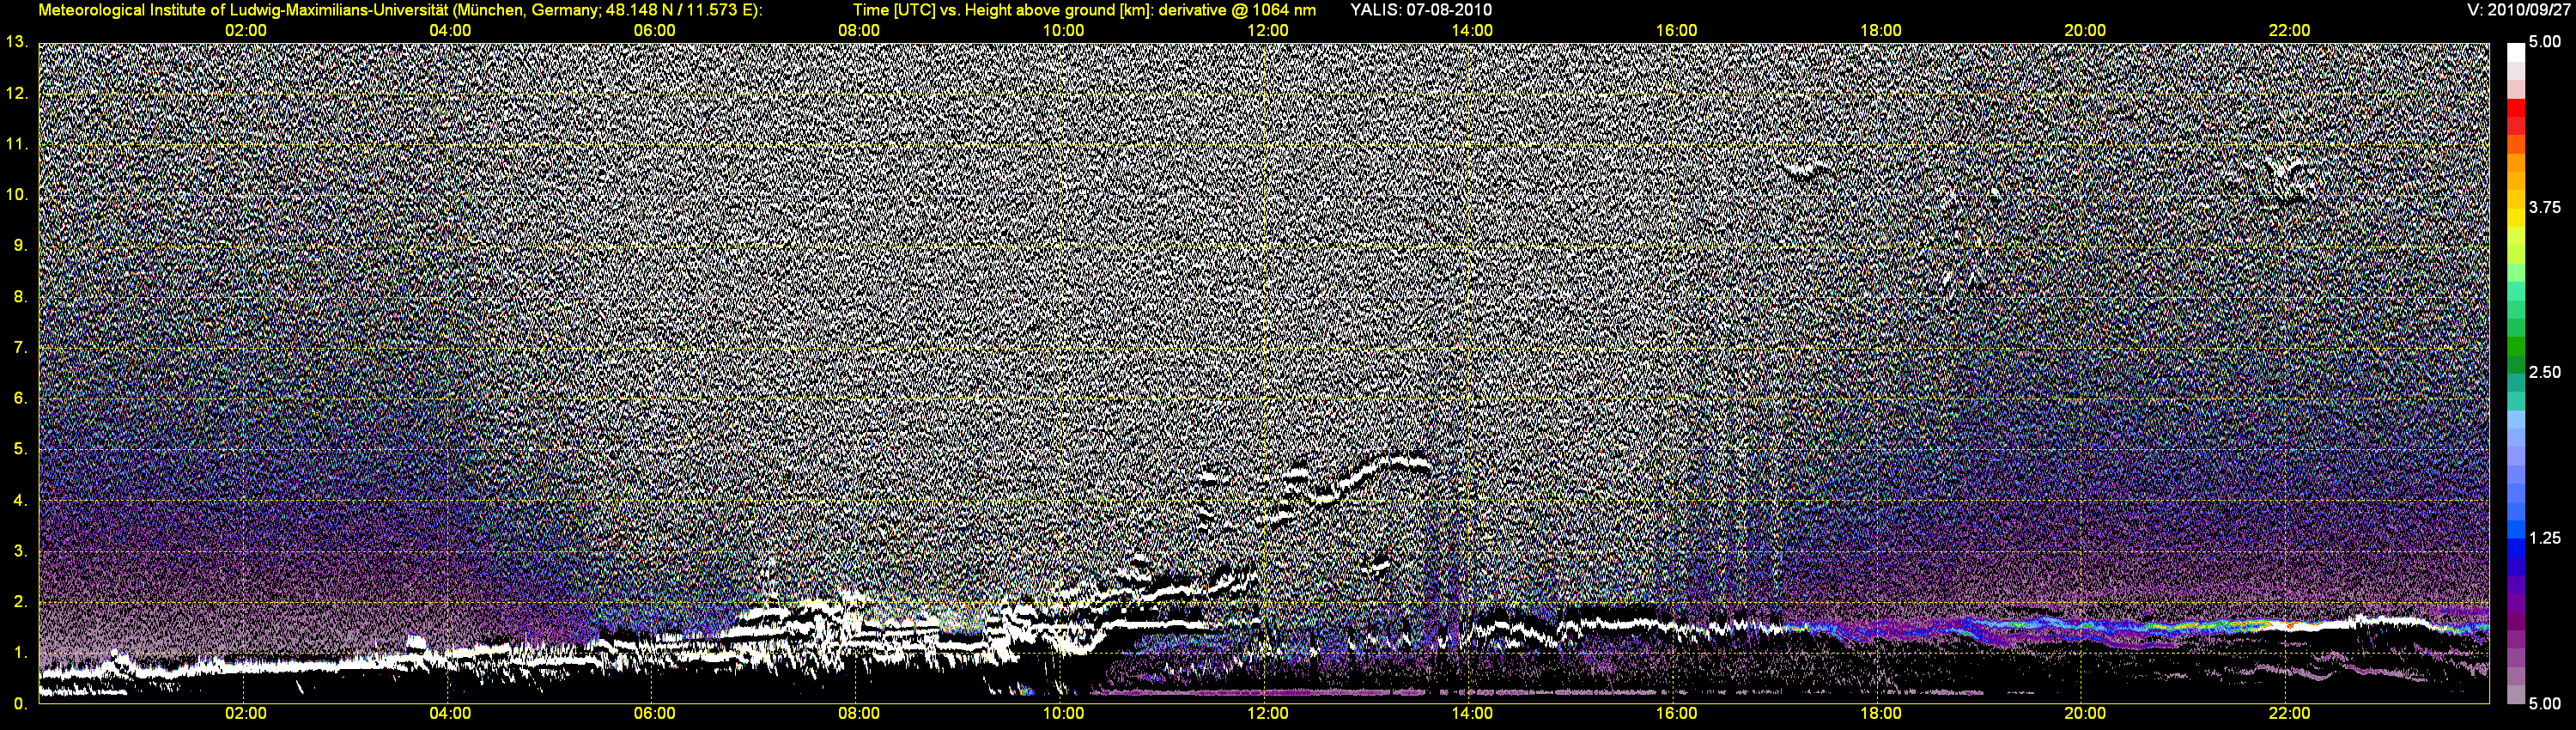Viewport: 2576px width, 730px height.
Task: Click the height axis label '12.'
Action: 17,93
